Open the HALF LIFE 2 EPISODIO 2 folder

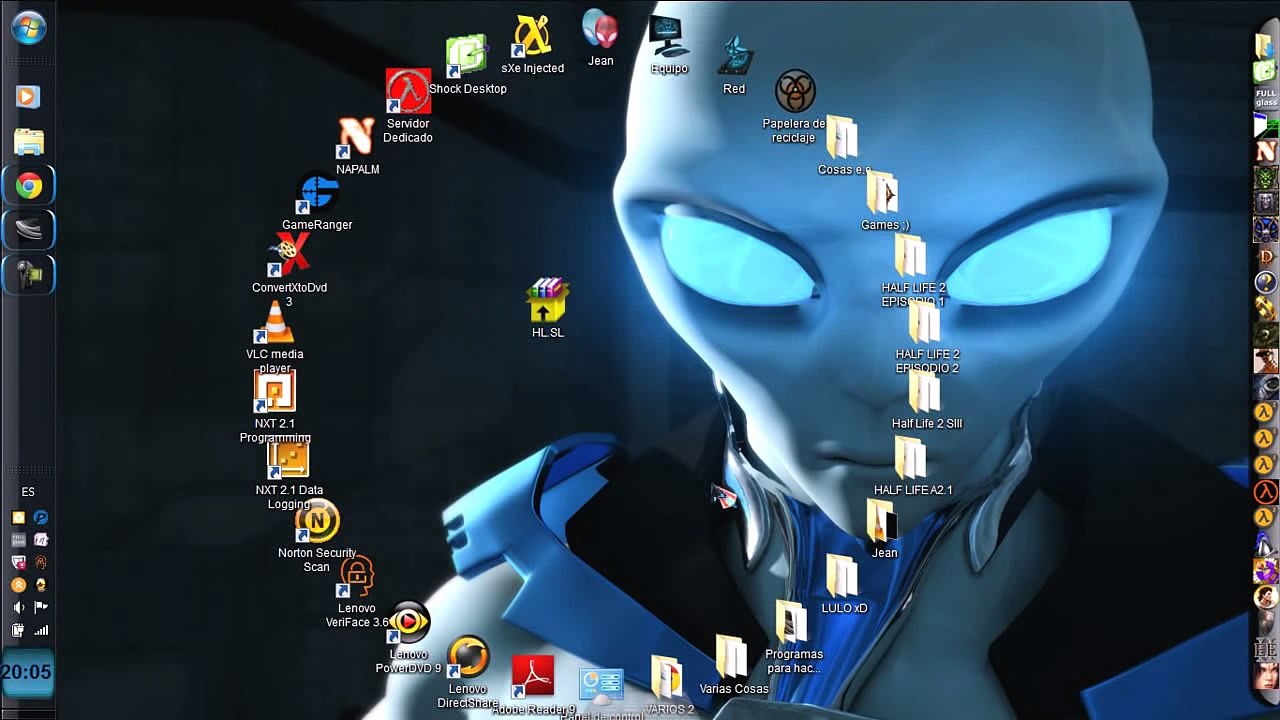click(x=925, y=323)
